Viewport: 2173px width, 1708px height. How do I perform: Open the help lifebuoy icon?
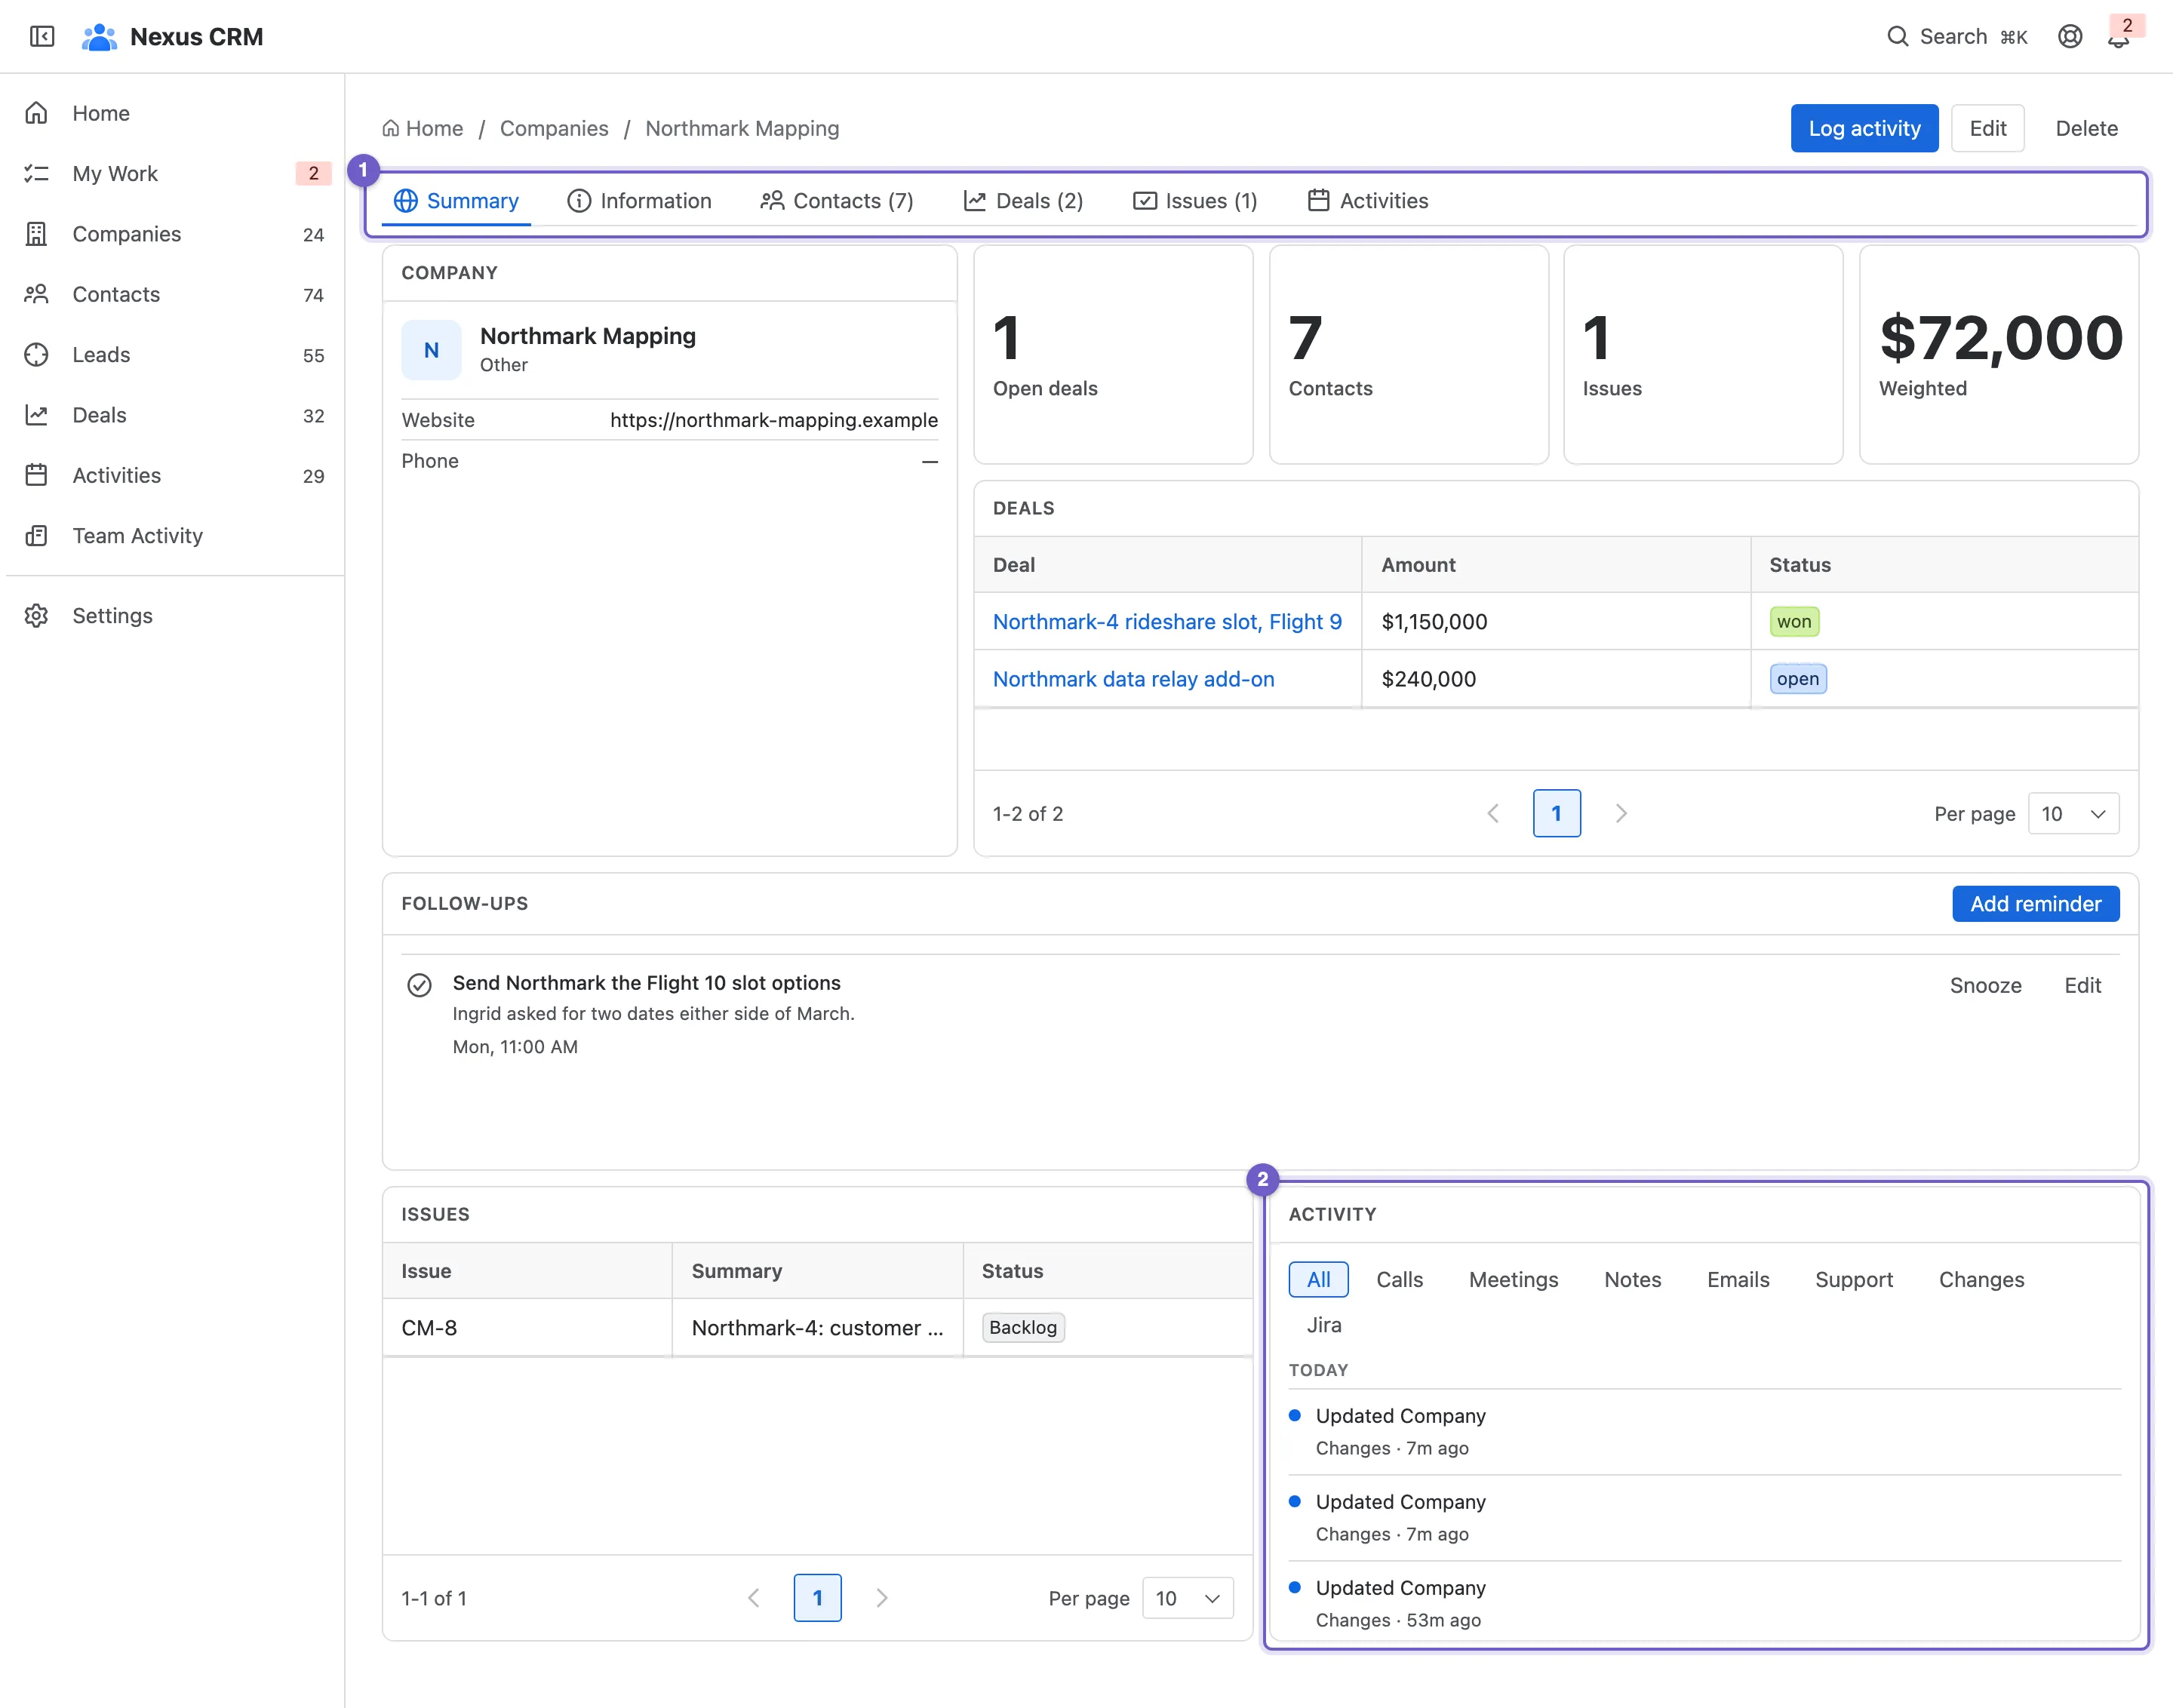pyautogui.click(x=2070, y=37)
